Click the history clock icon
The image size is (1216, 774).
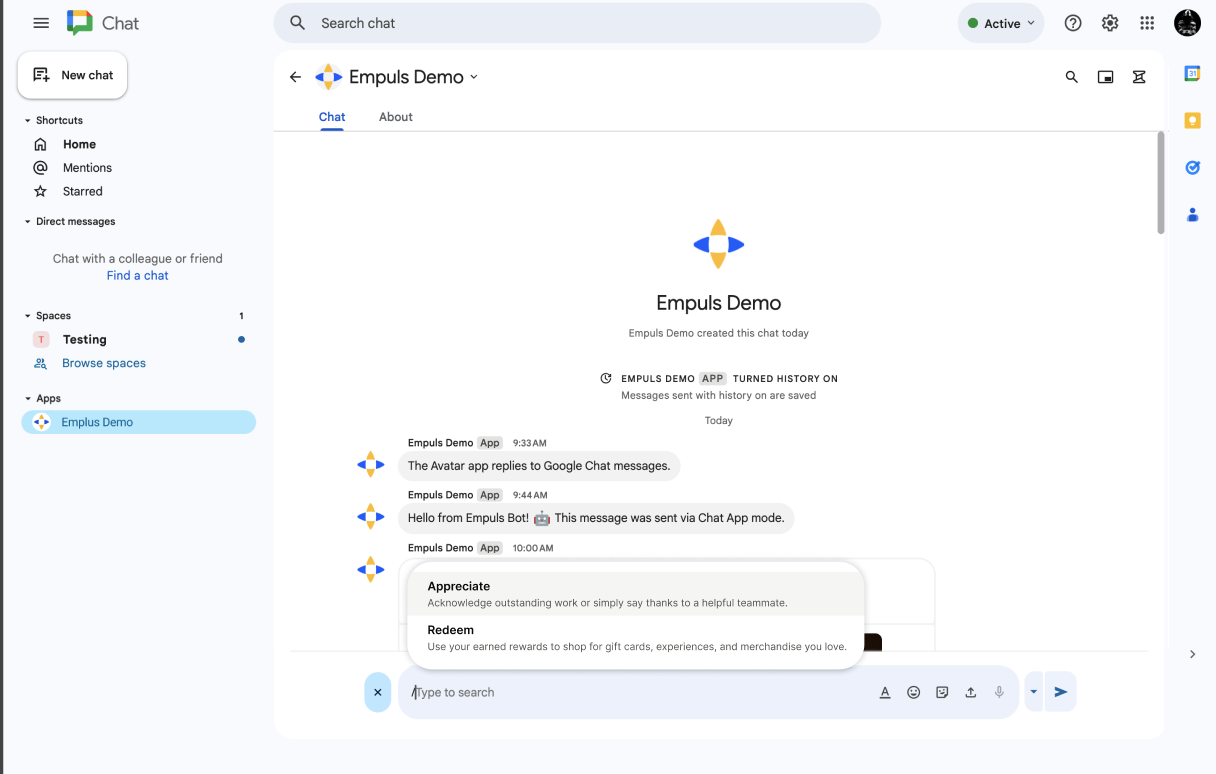click(x=606, y=378)
